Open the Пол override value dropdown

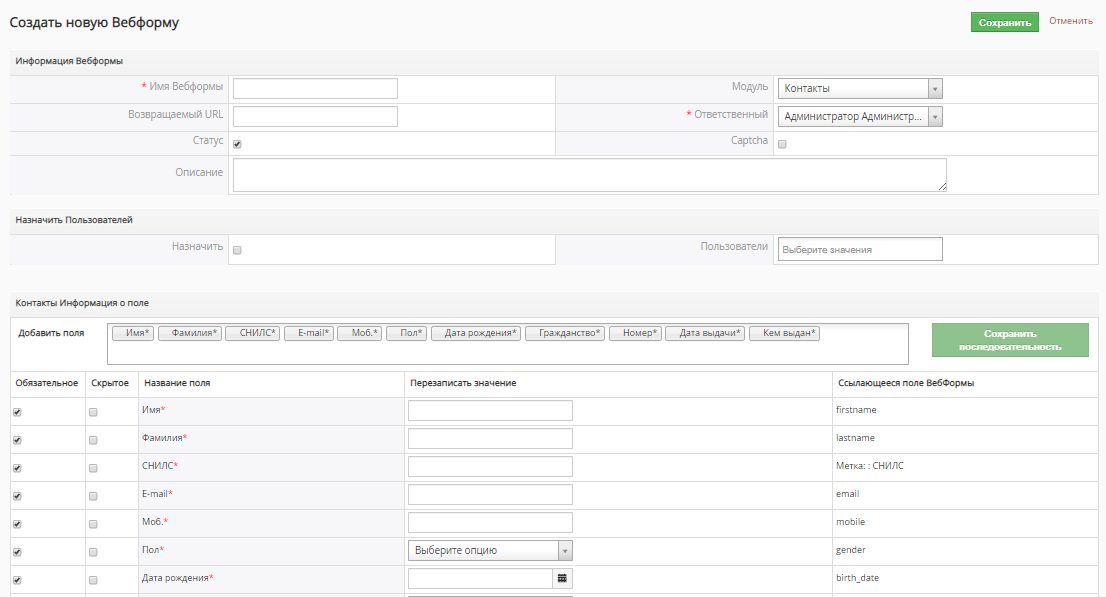click(490, 550)
